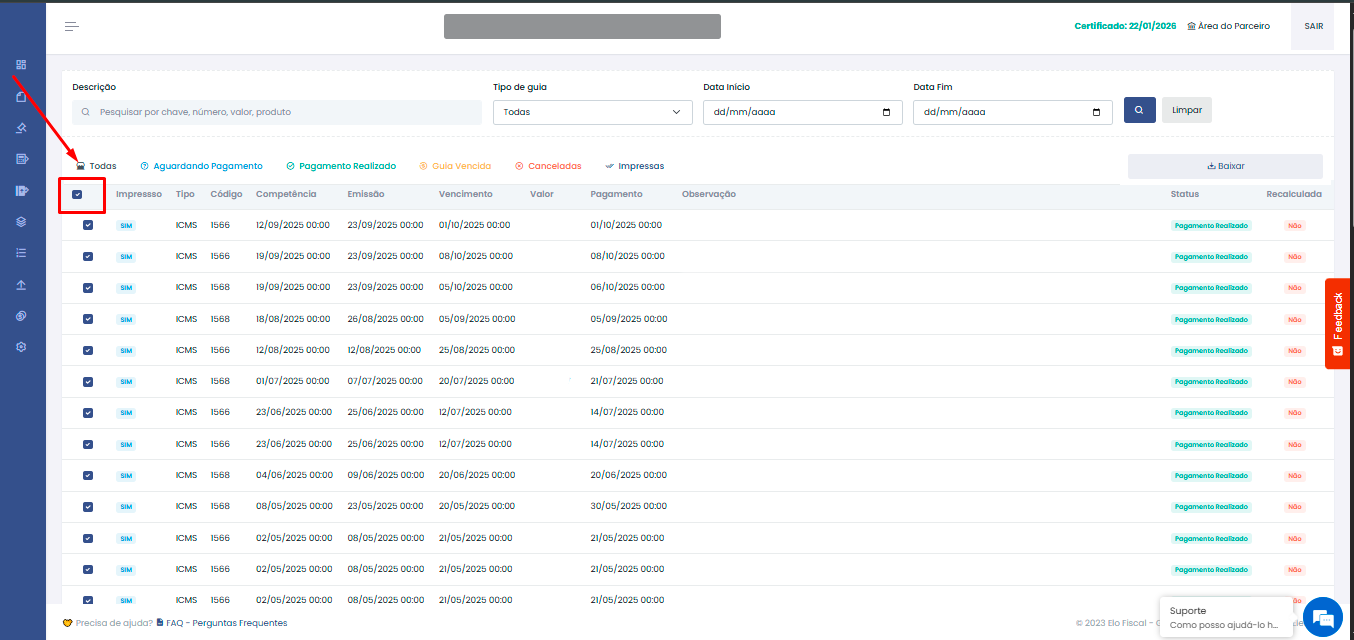This screenshot has height=640, width=1354.
Task: Click Pagamento Realizado status in 18/08/2025 row
Action: click(1211, 320)
